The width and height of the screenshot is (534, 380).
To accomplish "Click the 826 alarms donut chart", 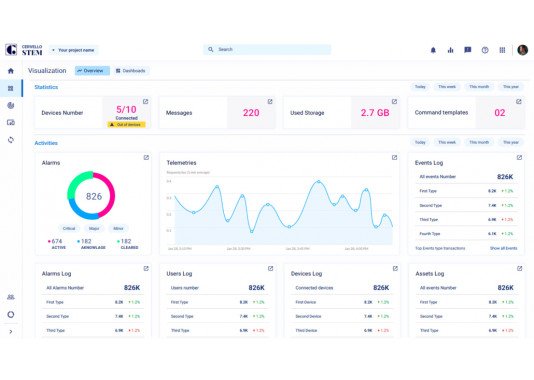I will point(91,195).
